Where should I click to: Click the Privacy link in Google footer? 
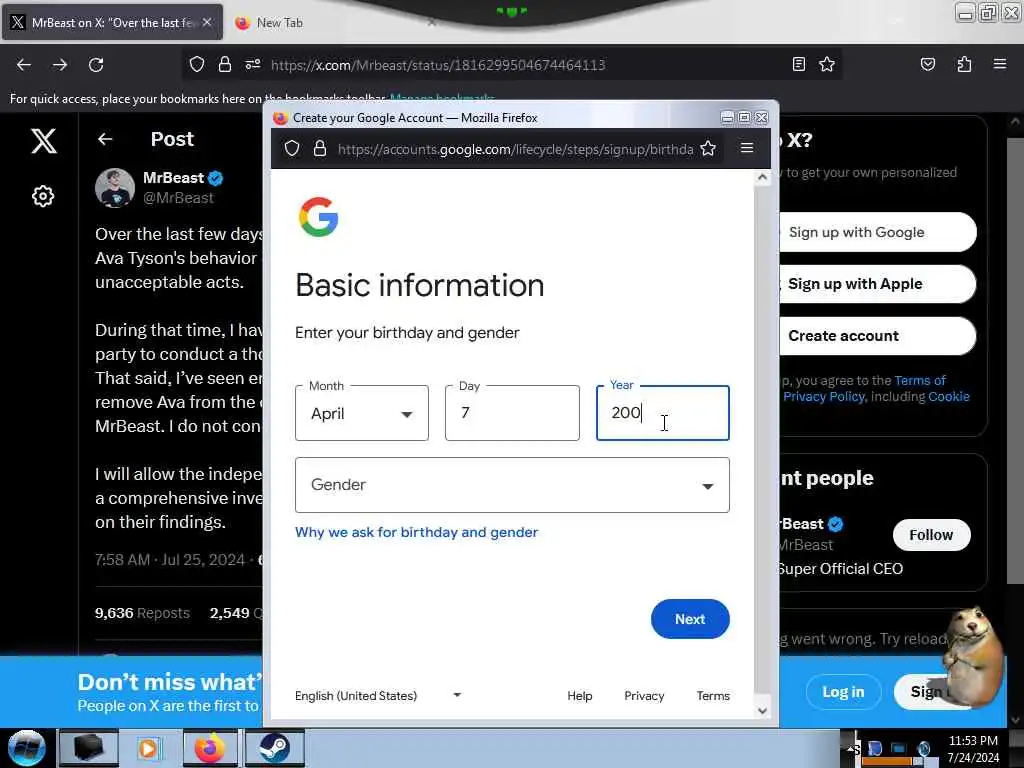tap(644, 696)
